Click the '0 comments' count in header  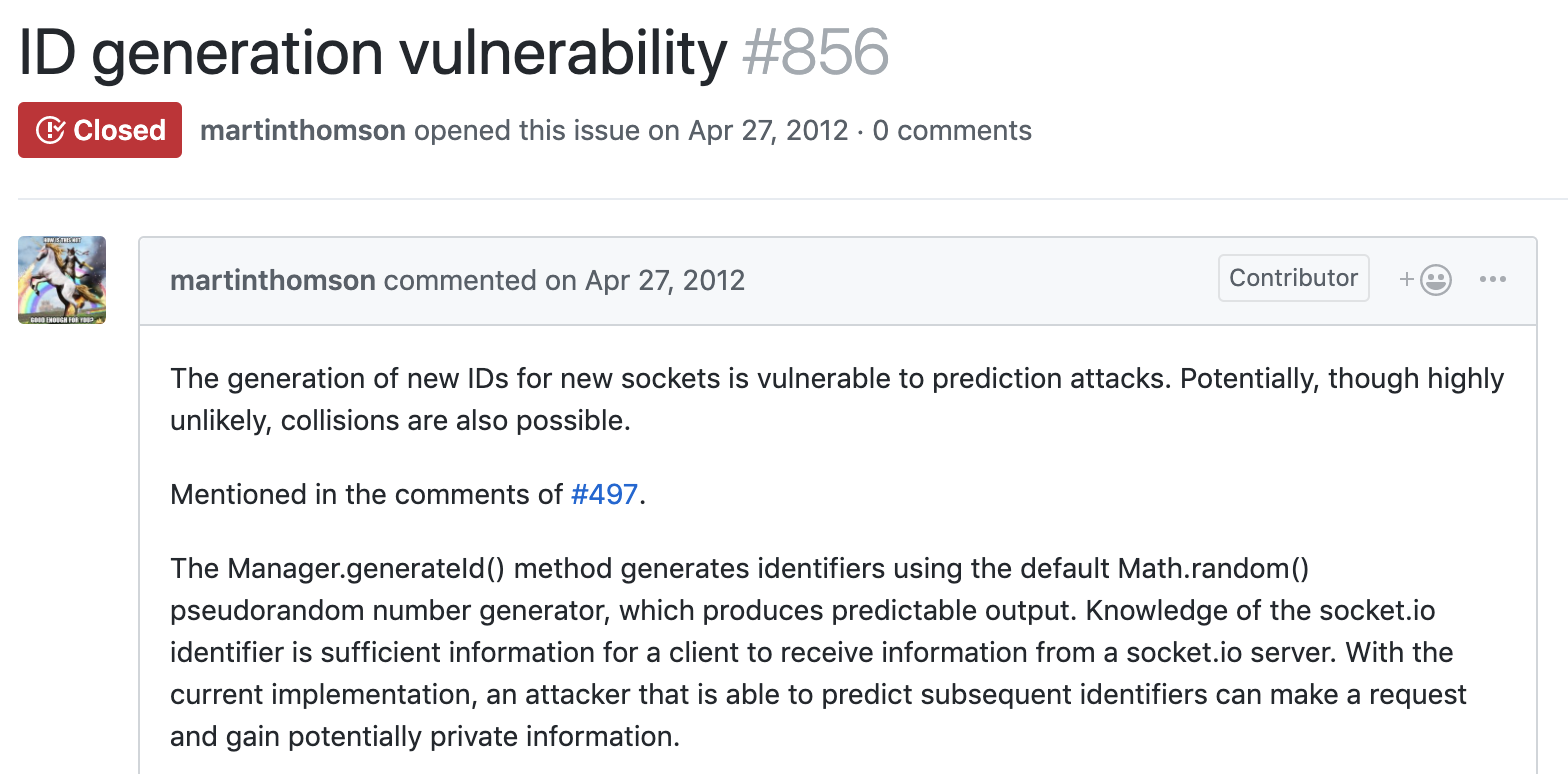pos(952,130)
